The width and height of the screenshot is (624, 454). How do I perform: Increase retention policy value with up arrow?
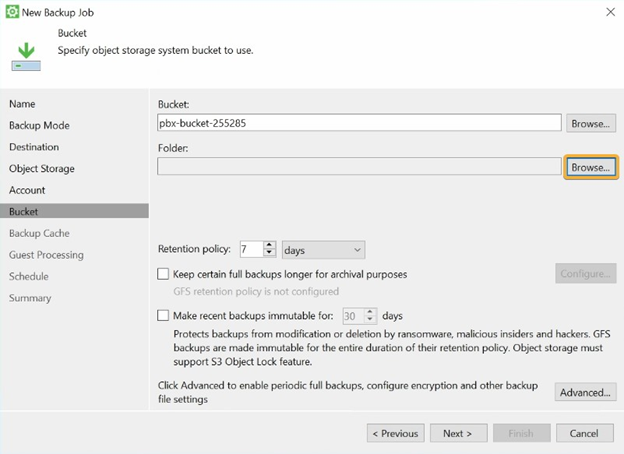click(x=269, y=245)
